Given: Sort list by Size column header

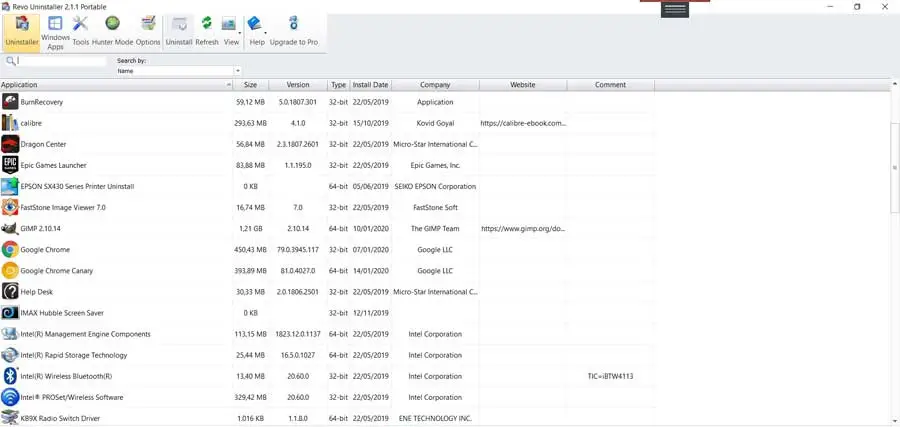Looking at the screenshot, I should [250, 85].
